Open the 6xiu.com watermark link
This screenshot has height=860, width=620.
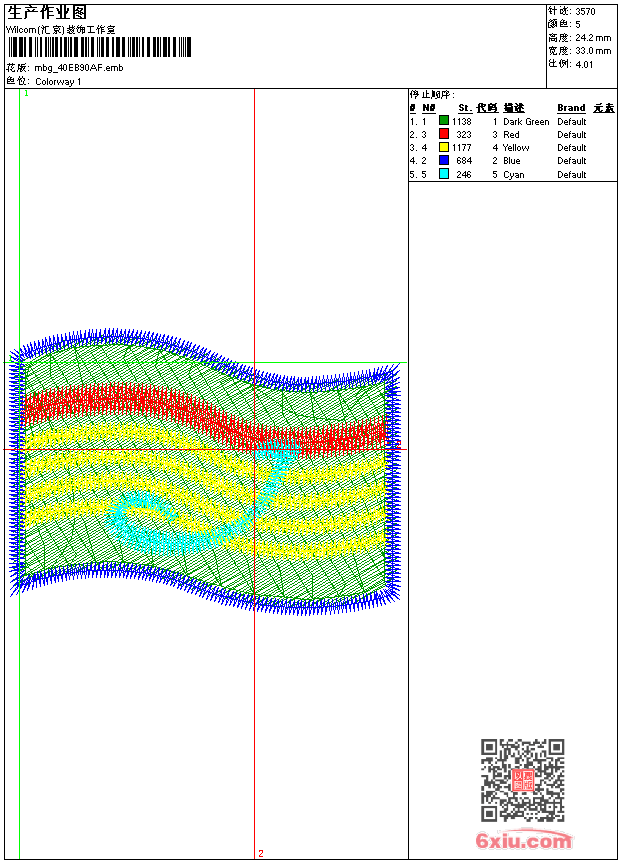pyautogui.click(x=524, y=841)
